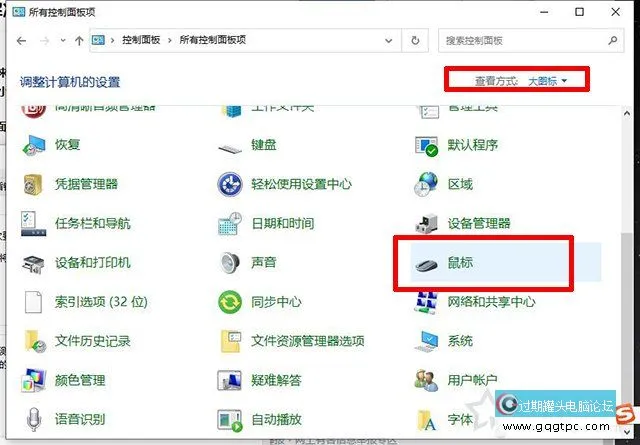Click the 所有控制面板项 breadcrumb
This screenshot has width=640, height=445.
213,40
